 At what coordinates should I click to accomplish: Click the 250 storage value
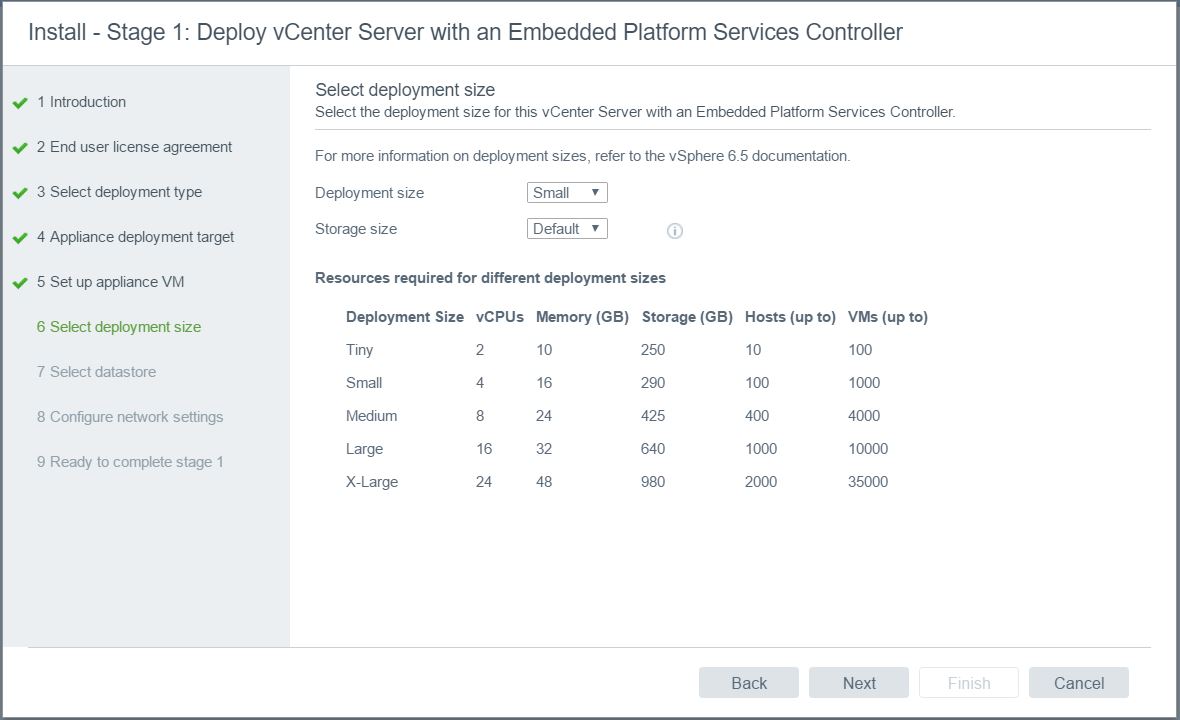[653, 350]
